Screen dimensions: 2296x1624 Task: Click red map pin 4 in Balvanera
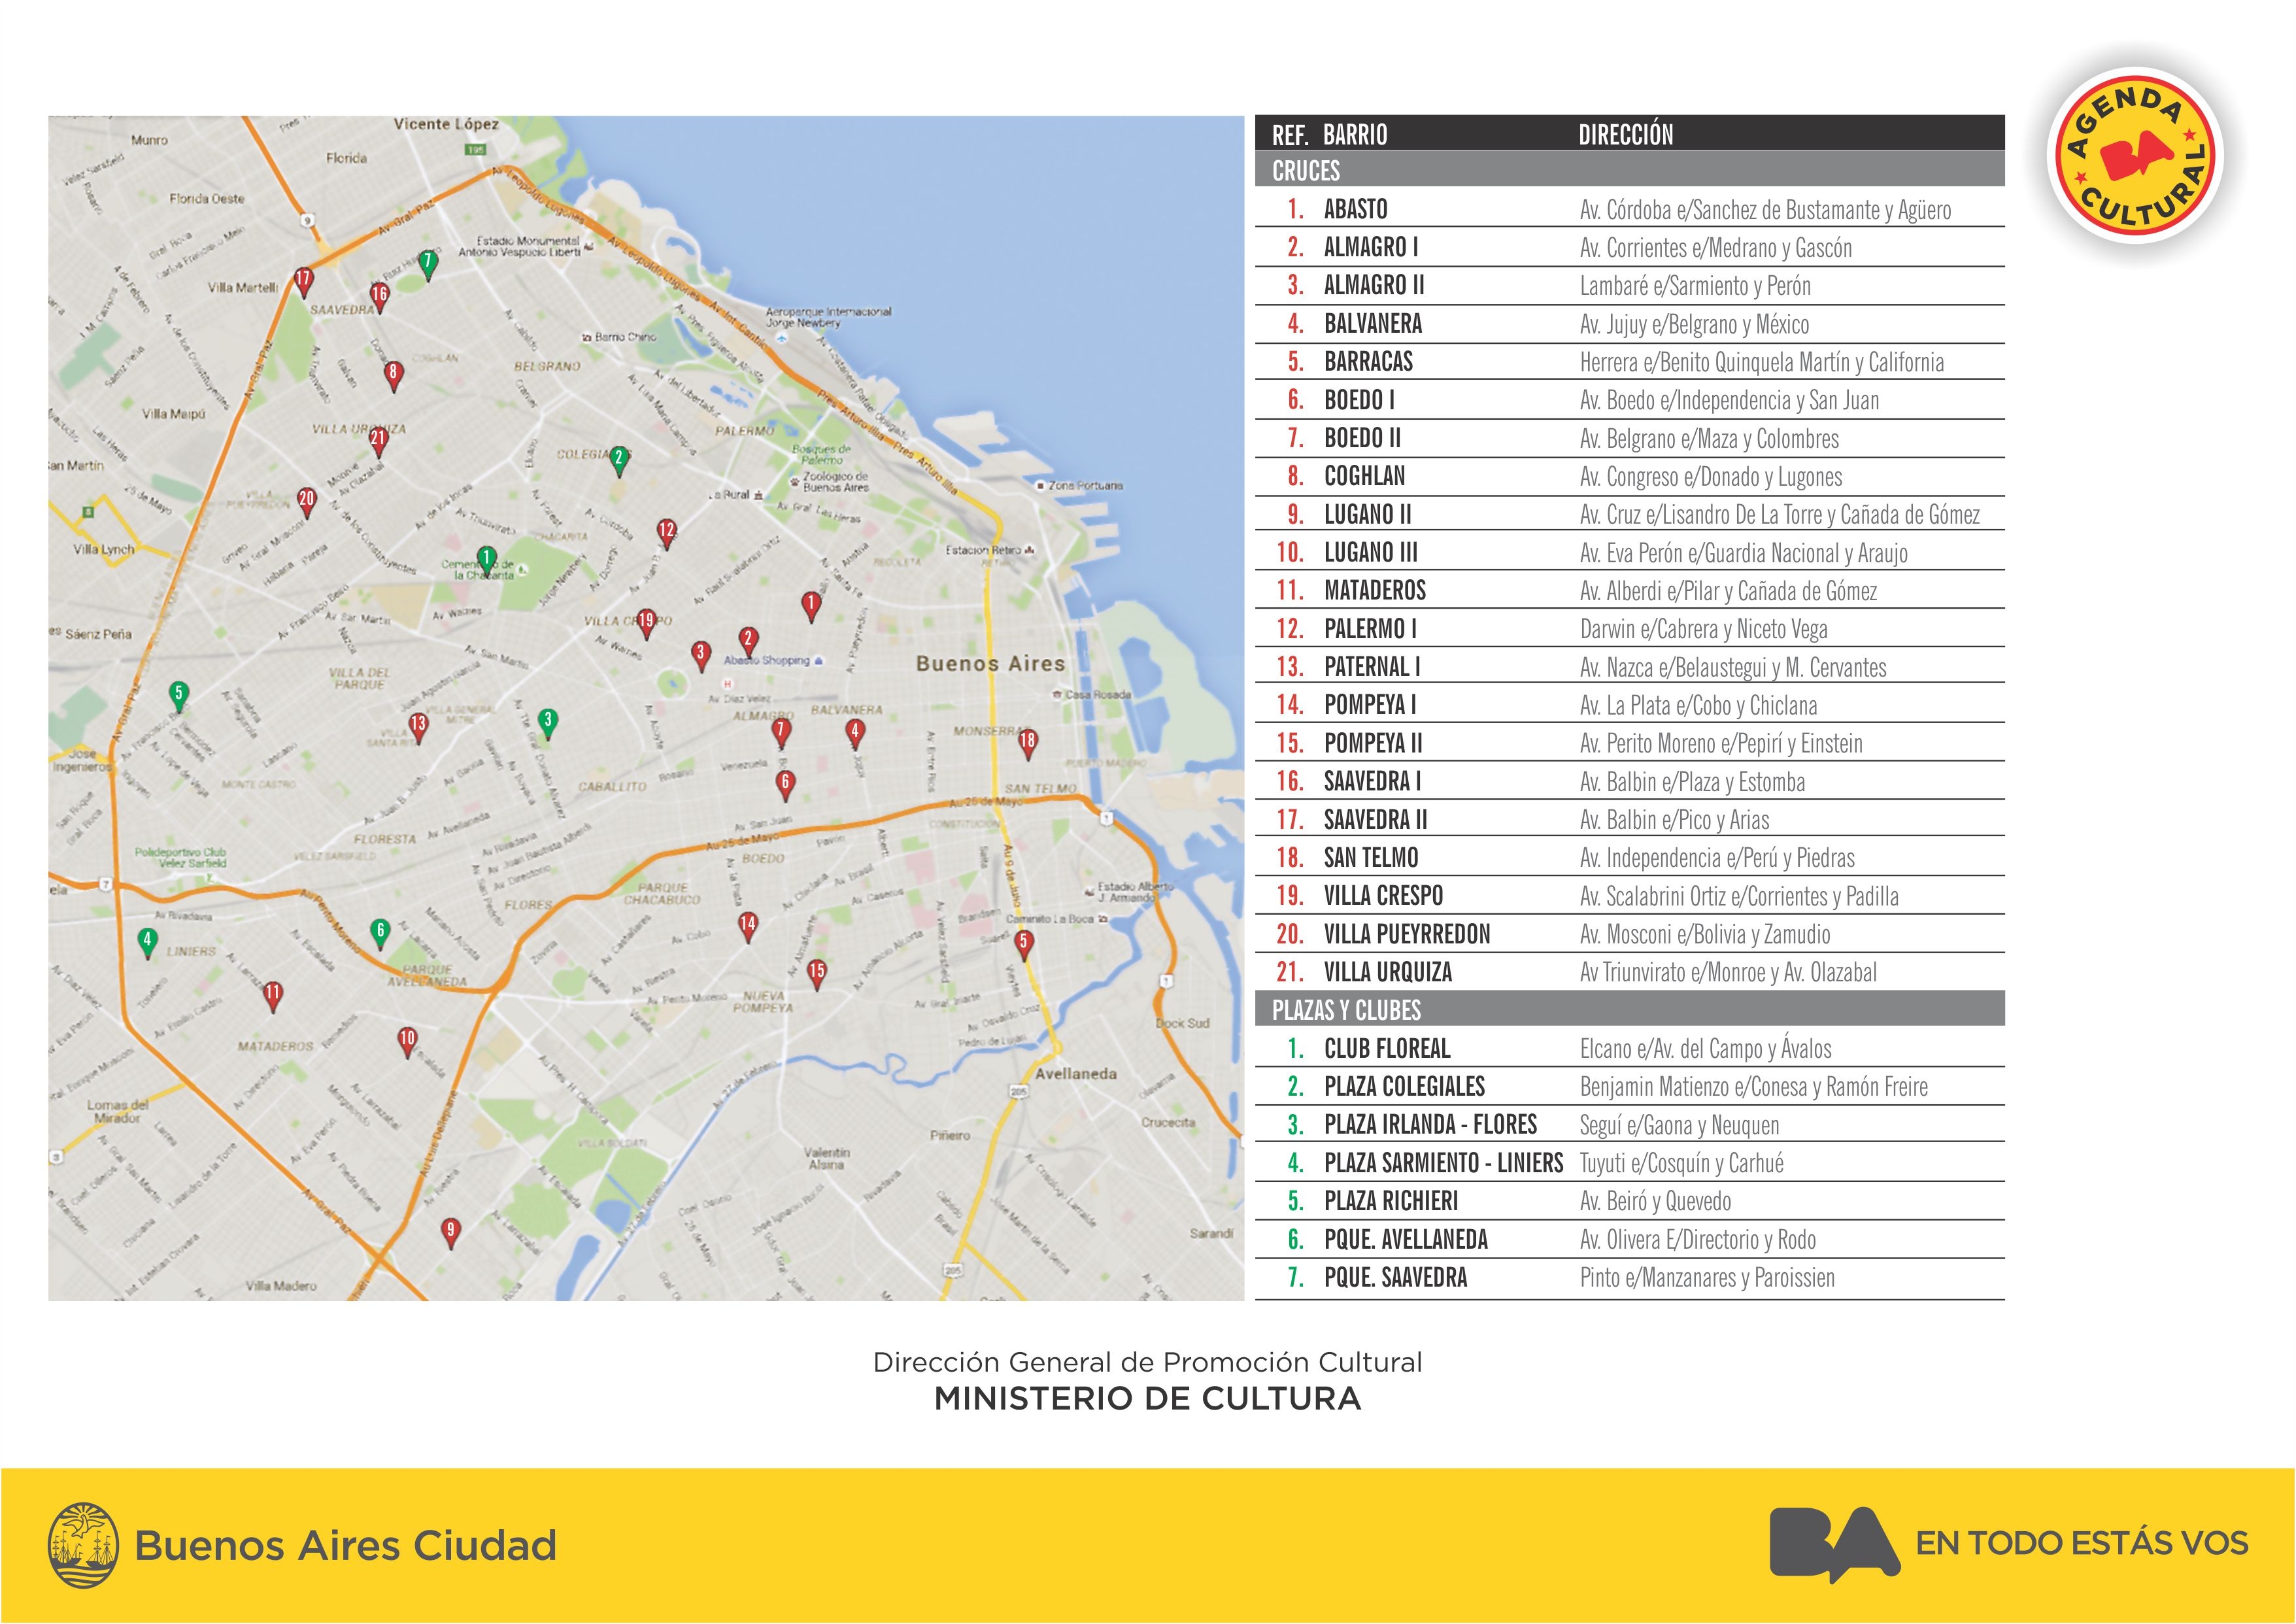click(854, 734)
